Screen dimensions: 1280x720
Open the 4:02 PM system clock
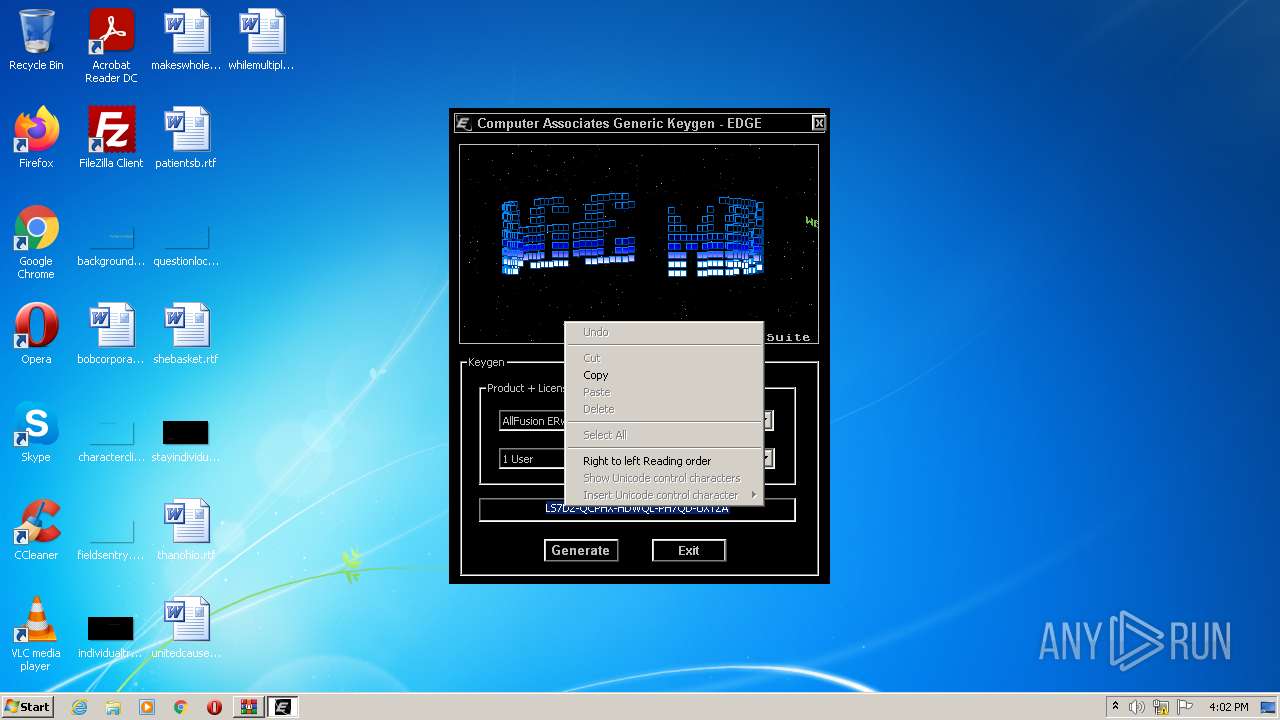pos(1229,707)
